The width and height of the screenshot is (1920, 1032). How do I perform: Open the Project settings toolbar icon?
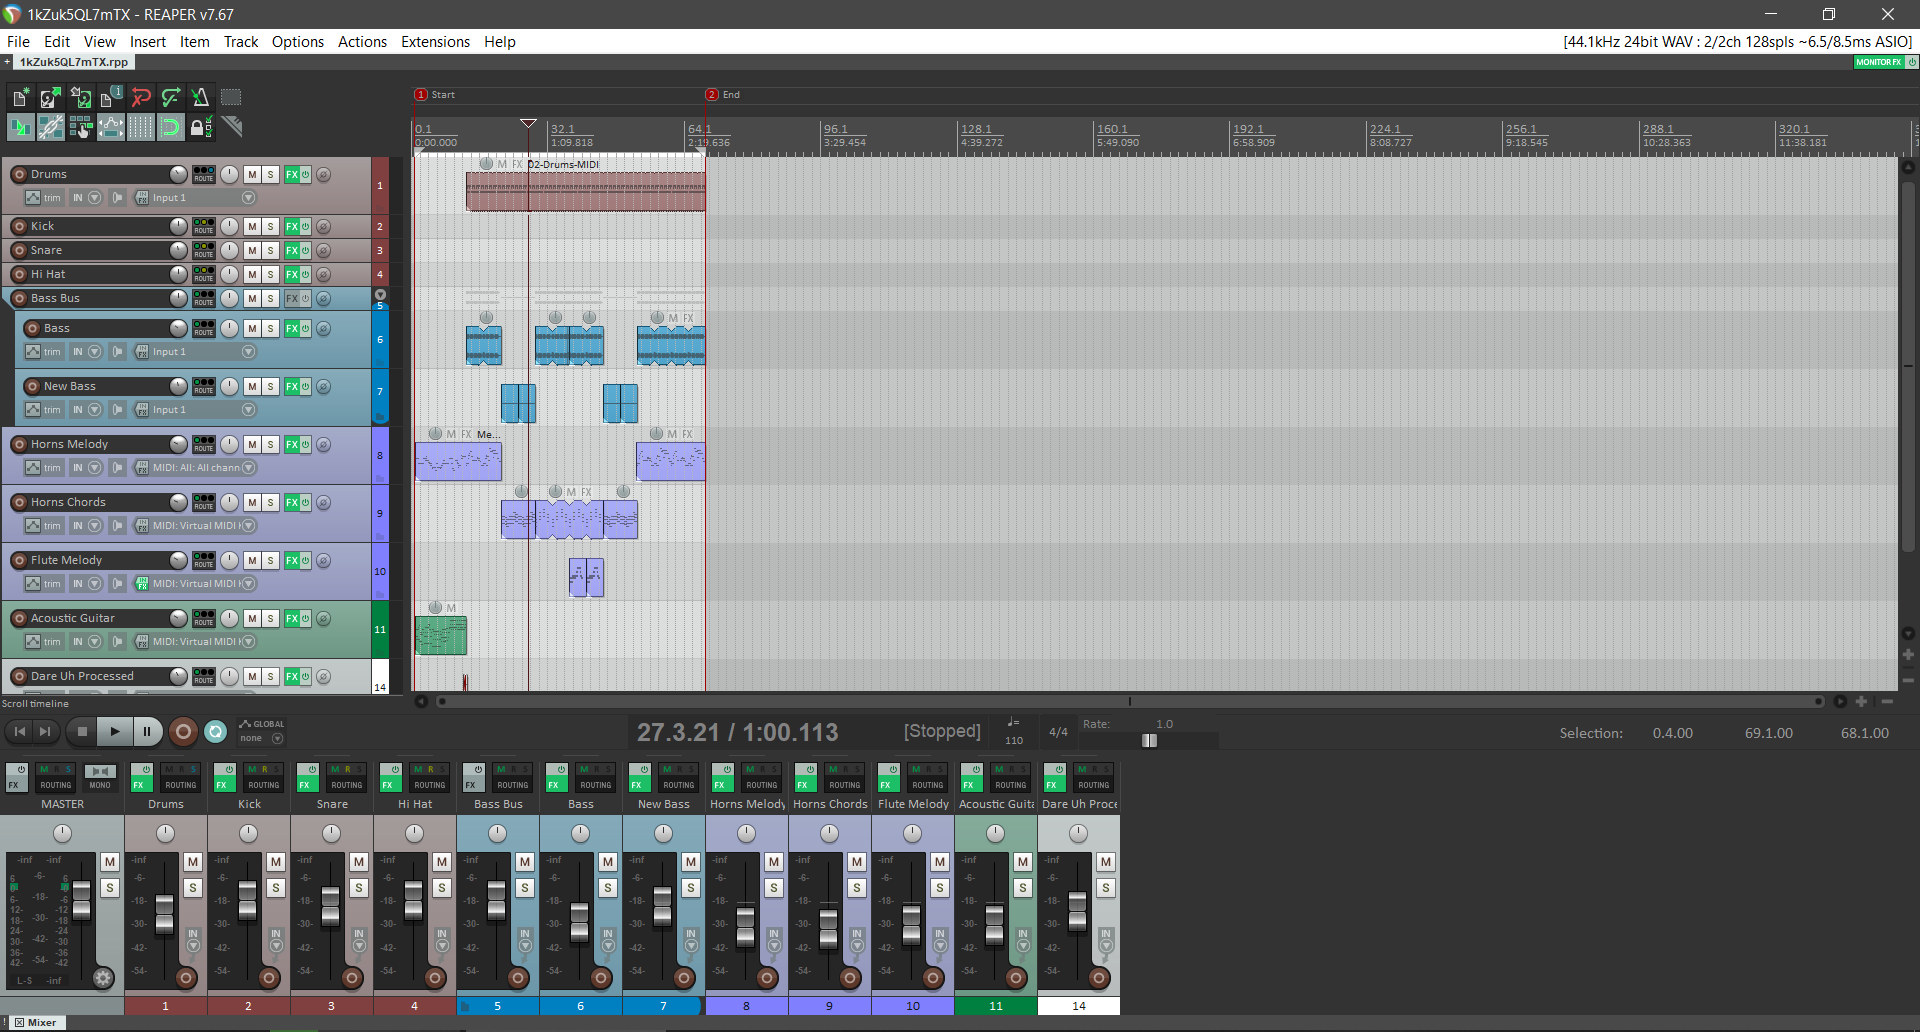pos(110,97)
